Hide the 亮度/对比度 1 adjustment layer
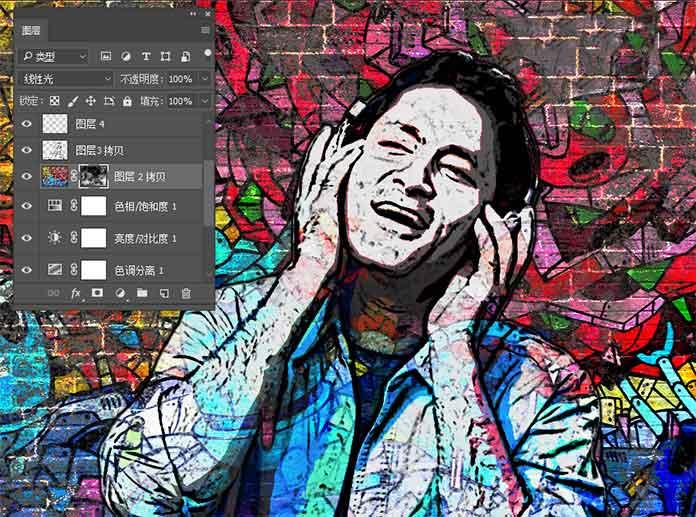 [27, 238]
